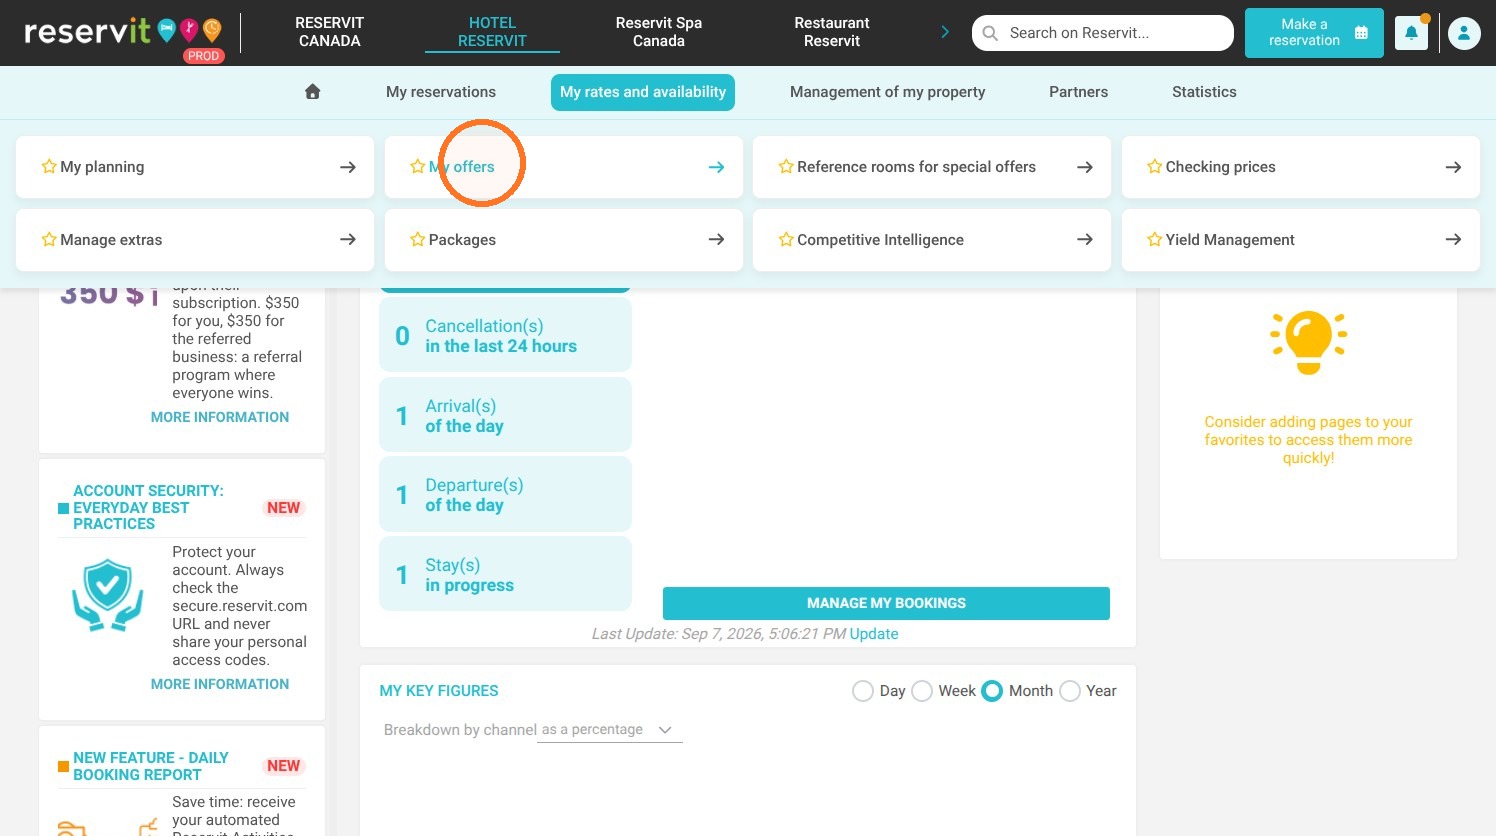Star the Manage extras card
The width and height of the screenshot is (1496, 836).
(49, 240)
